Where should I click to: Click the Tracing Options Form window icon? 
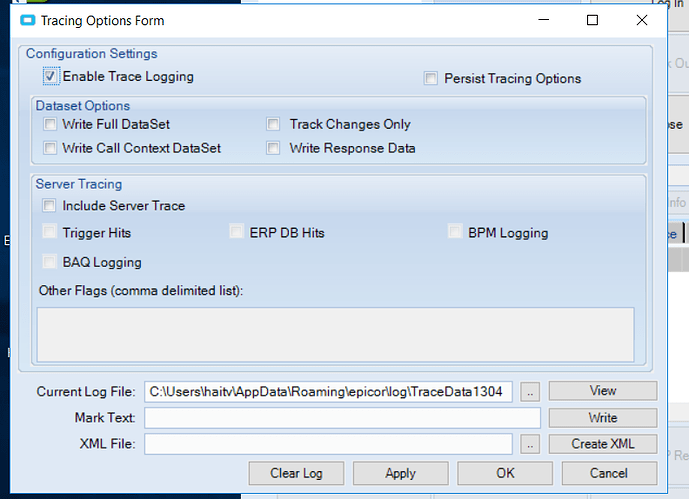28,20
